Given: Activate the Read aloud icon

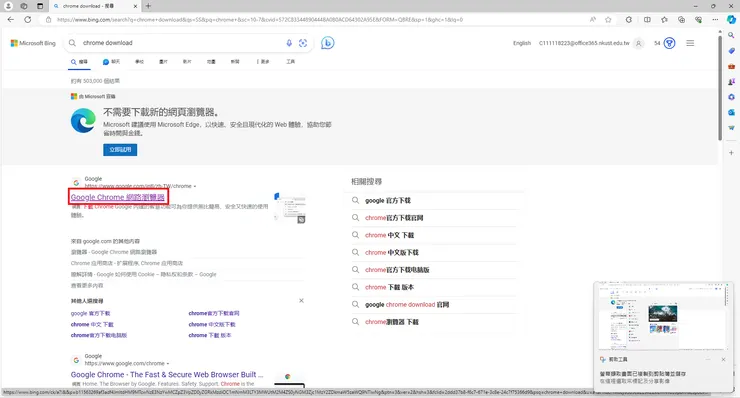Looking at the screenshot, I should (x=593, y=20).
